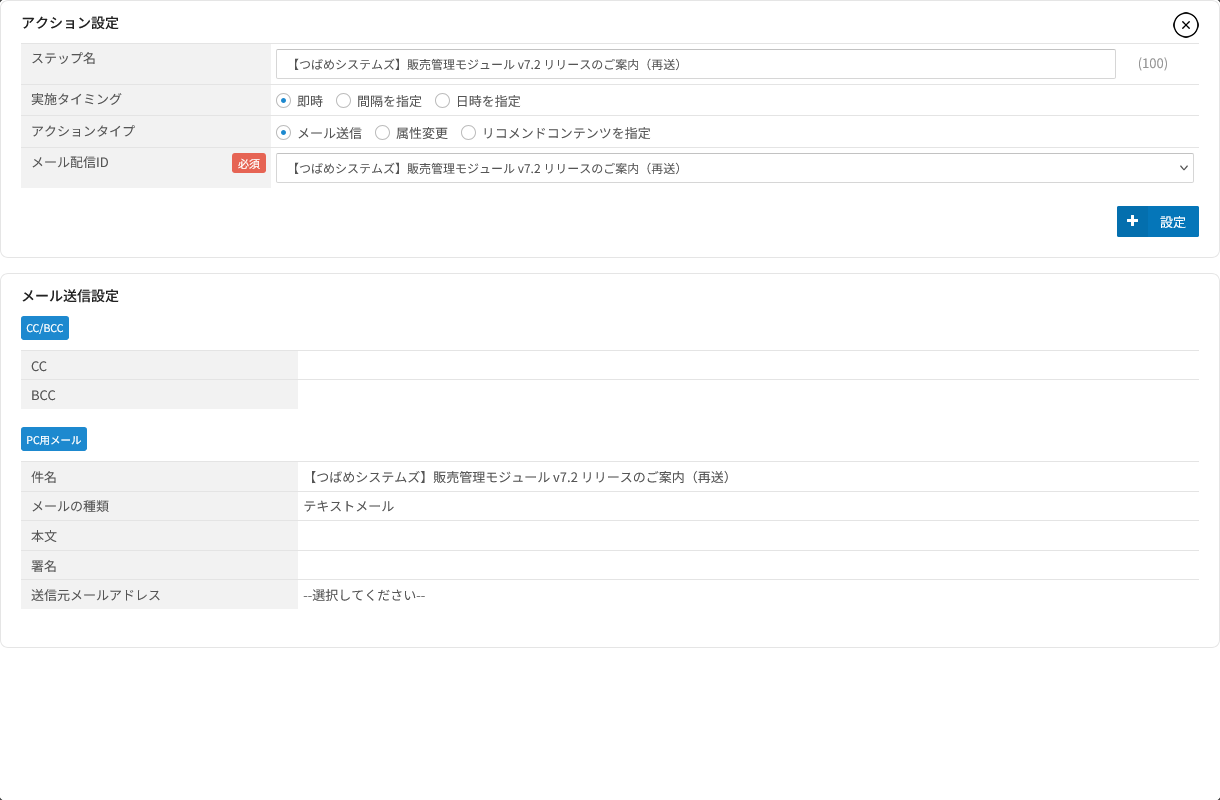Viewport: 1220px width, 800px height.
Task: Choose メール送信 action type radio
Action: pyautogui.click(x=284, y=132)
